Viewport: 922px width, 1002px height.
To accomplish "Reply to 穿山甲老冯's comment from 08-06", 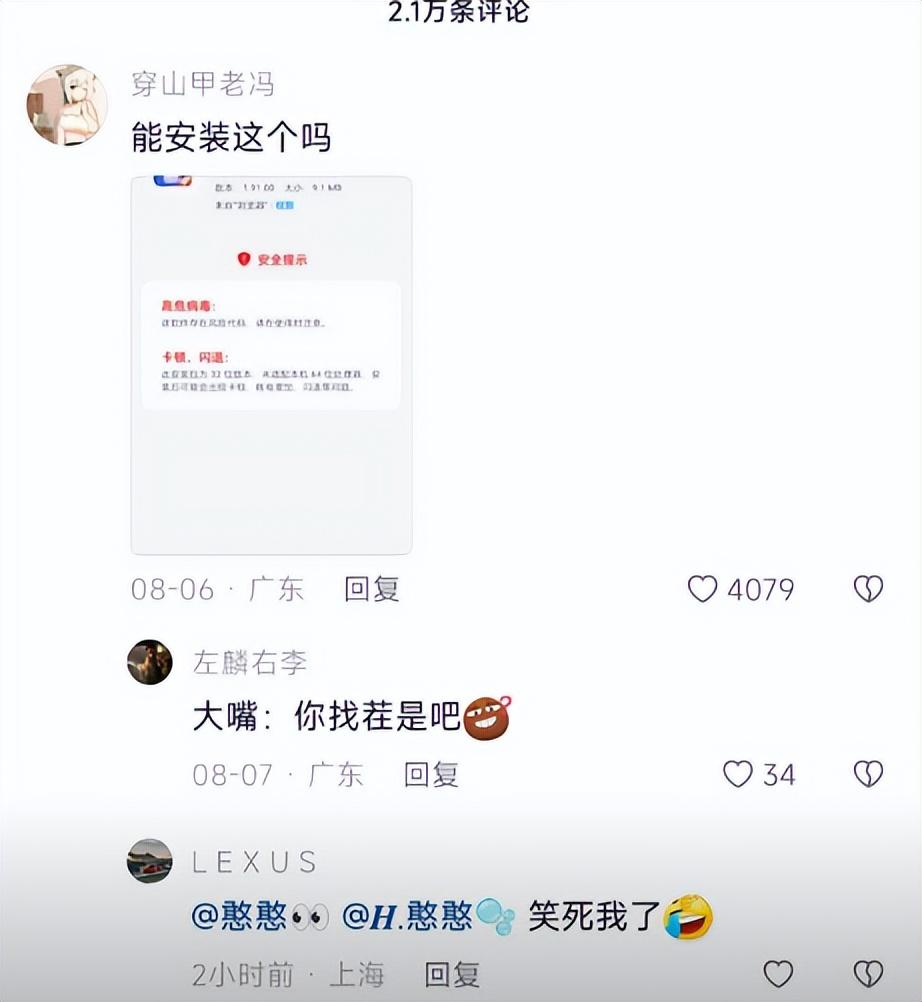I will click(372, 589).
